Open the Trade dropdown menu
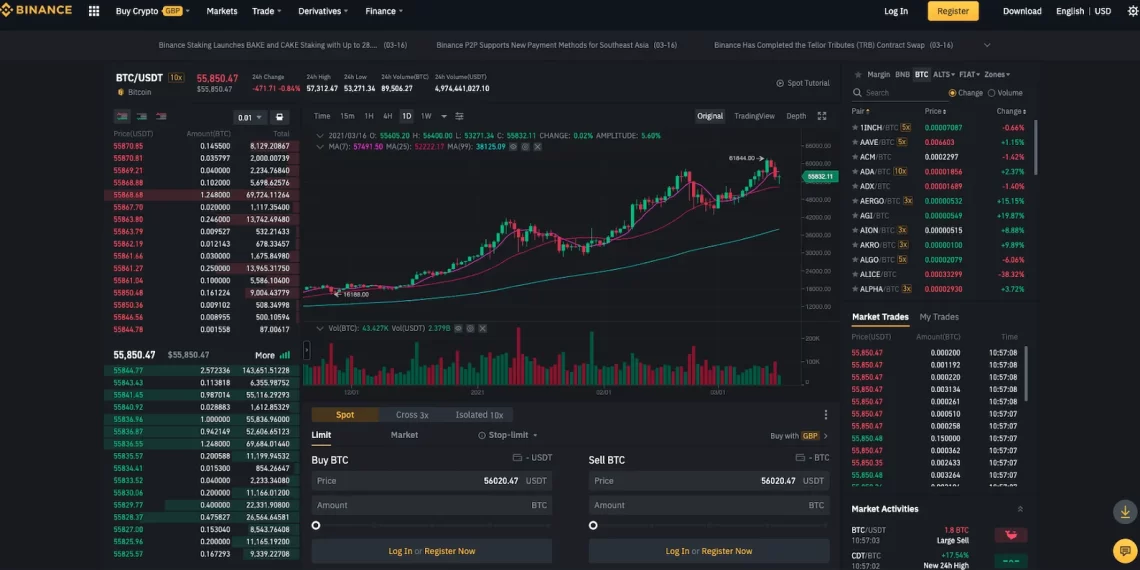 click(267, 11)
